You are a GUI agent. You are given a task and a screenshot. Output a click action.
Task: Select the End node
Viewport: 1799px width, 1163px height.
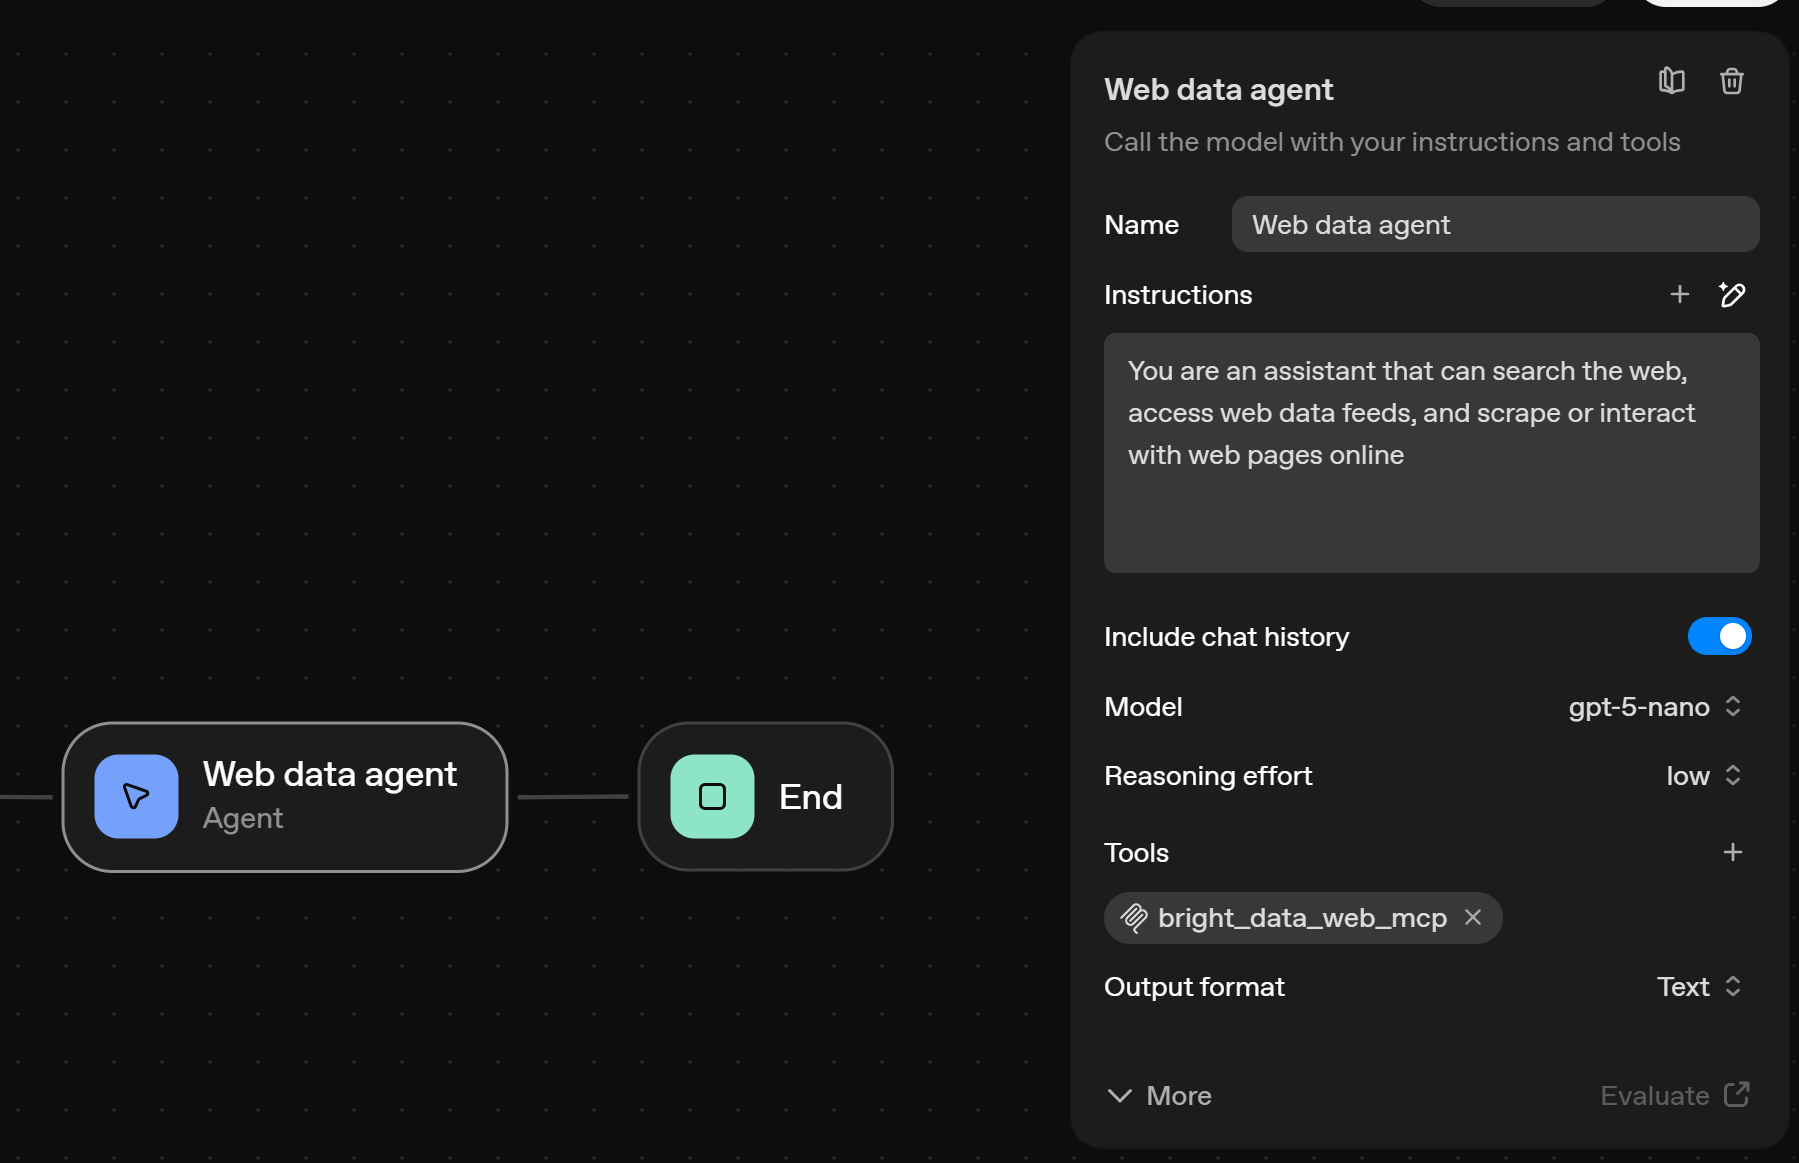click(764, 796)
